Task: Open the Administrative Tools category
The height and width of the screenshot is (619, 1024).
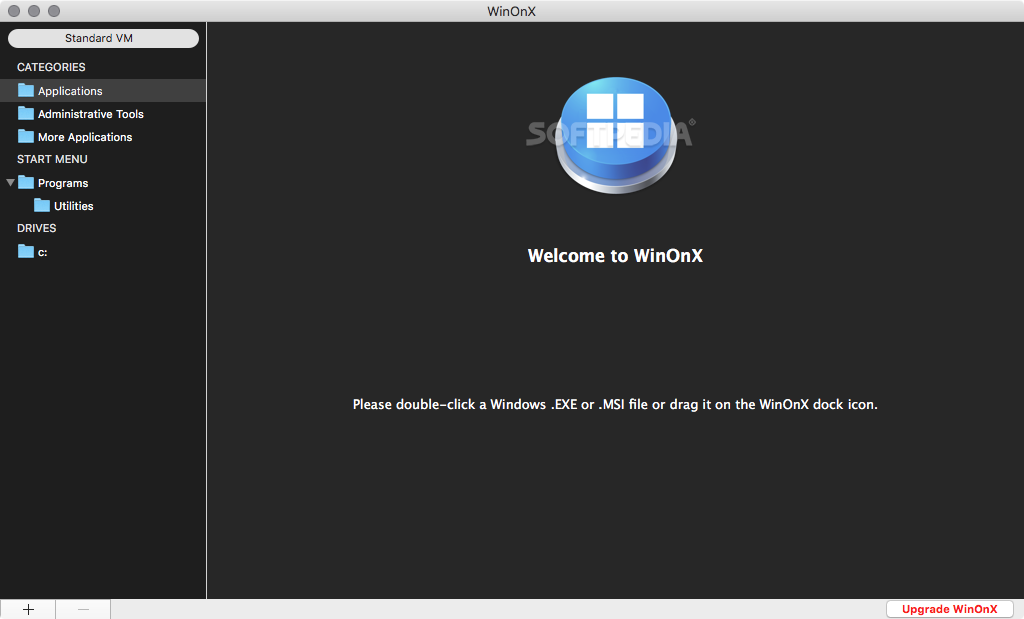Action: click(91, 114)
